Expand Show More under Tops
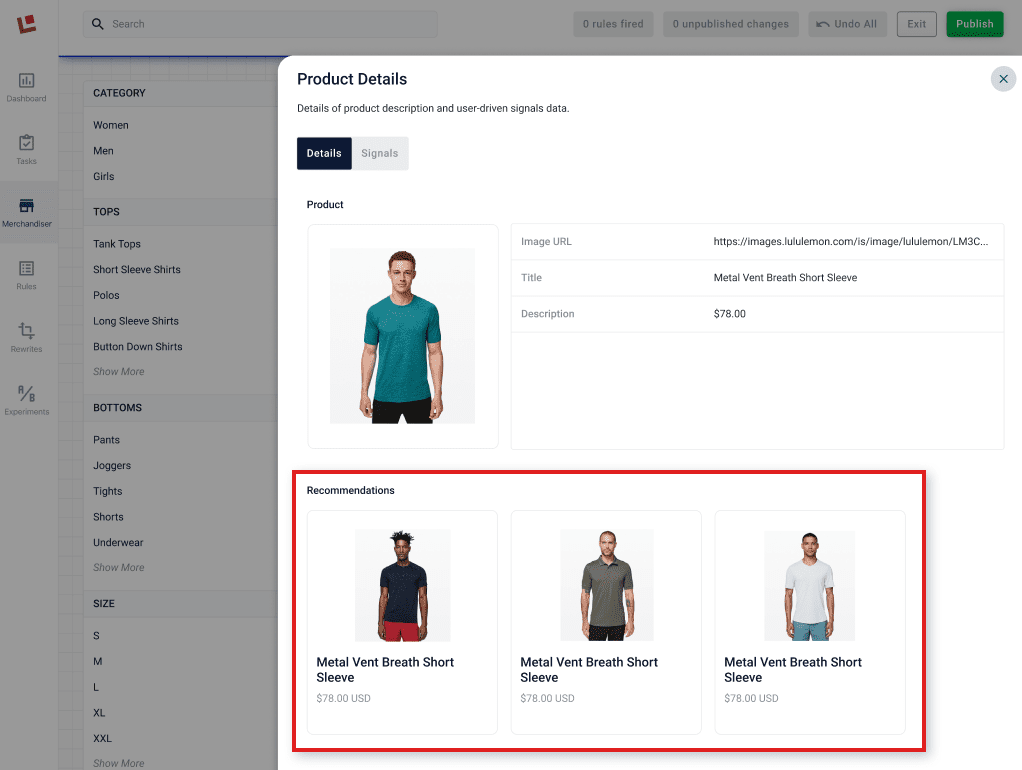 pos(119,372)
